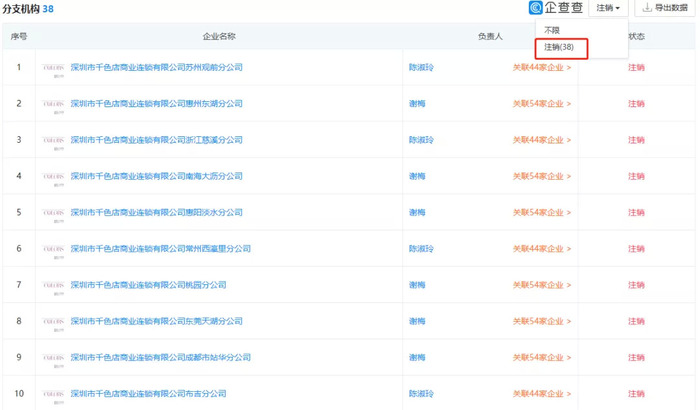
Task: Expand 关联54家企业 in the 惠阳淡水分公司 row
Action: click(542, 212)
